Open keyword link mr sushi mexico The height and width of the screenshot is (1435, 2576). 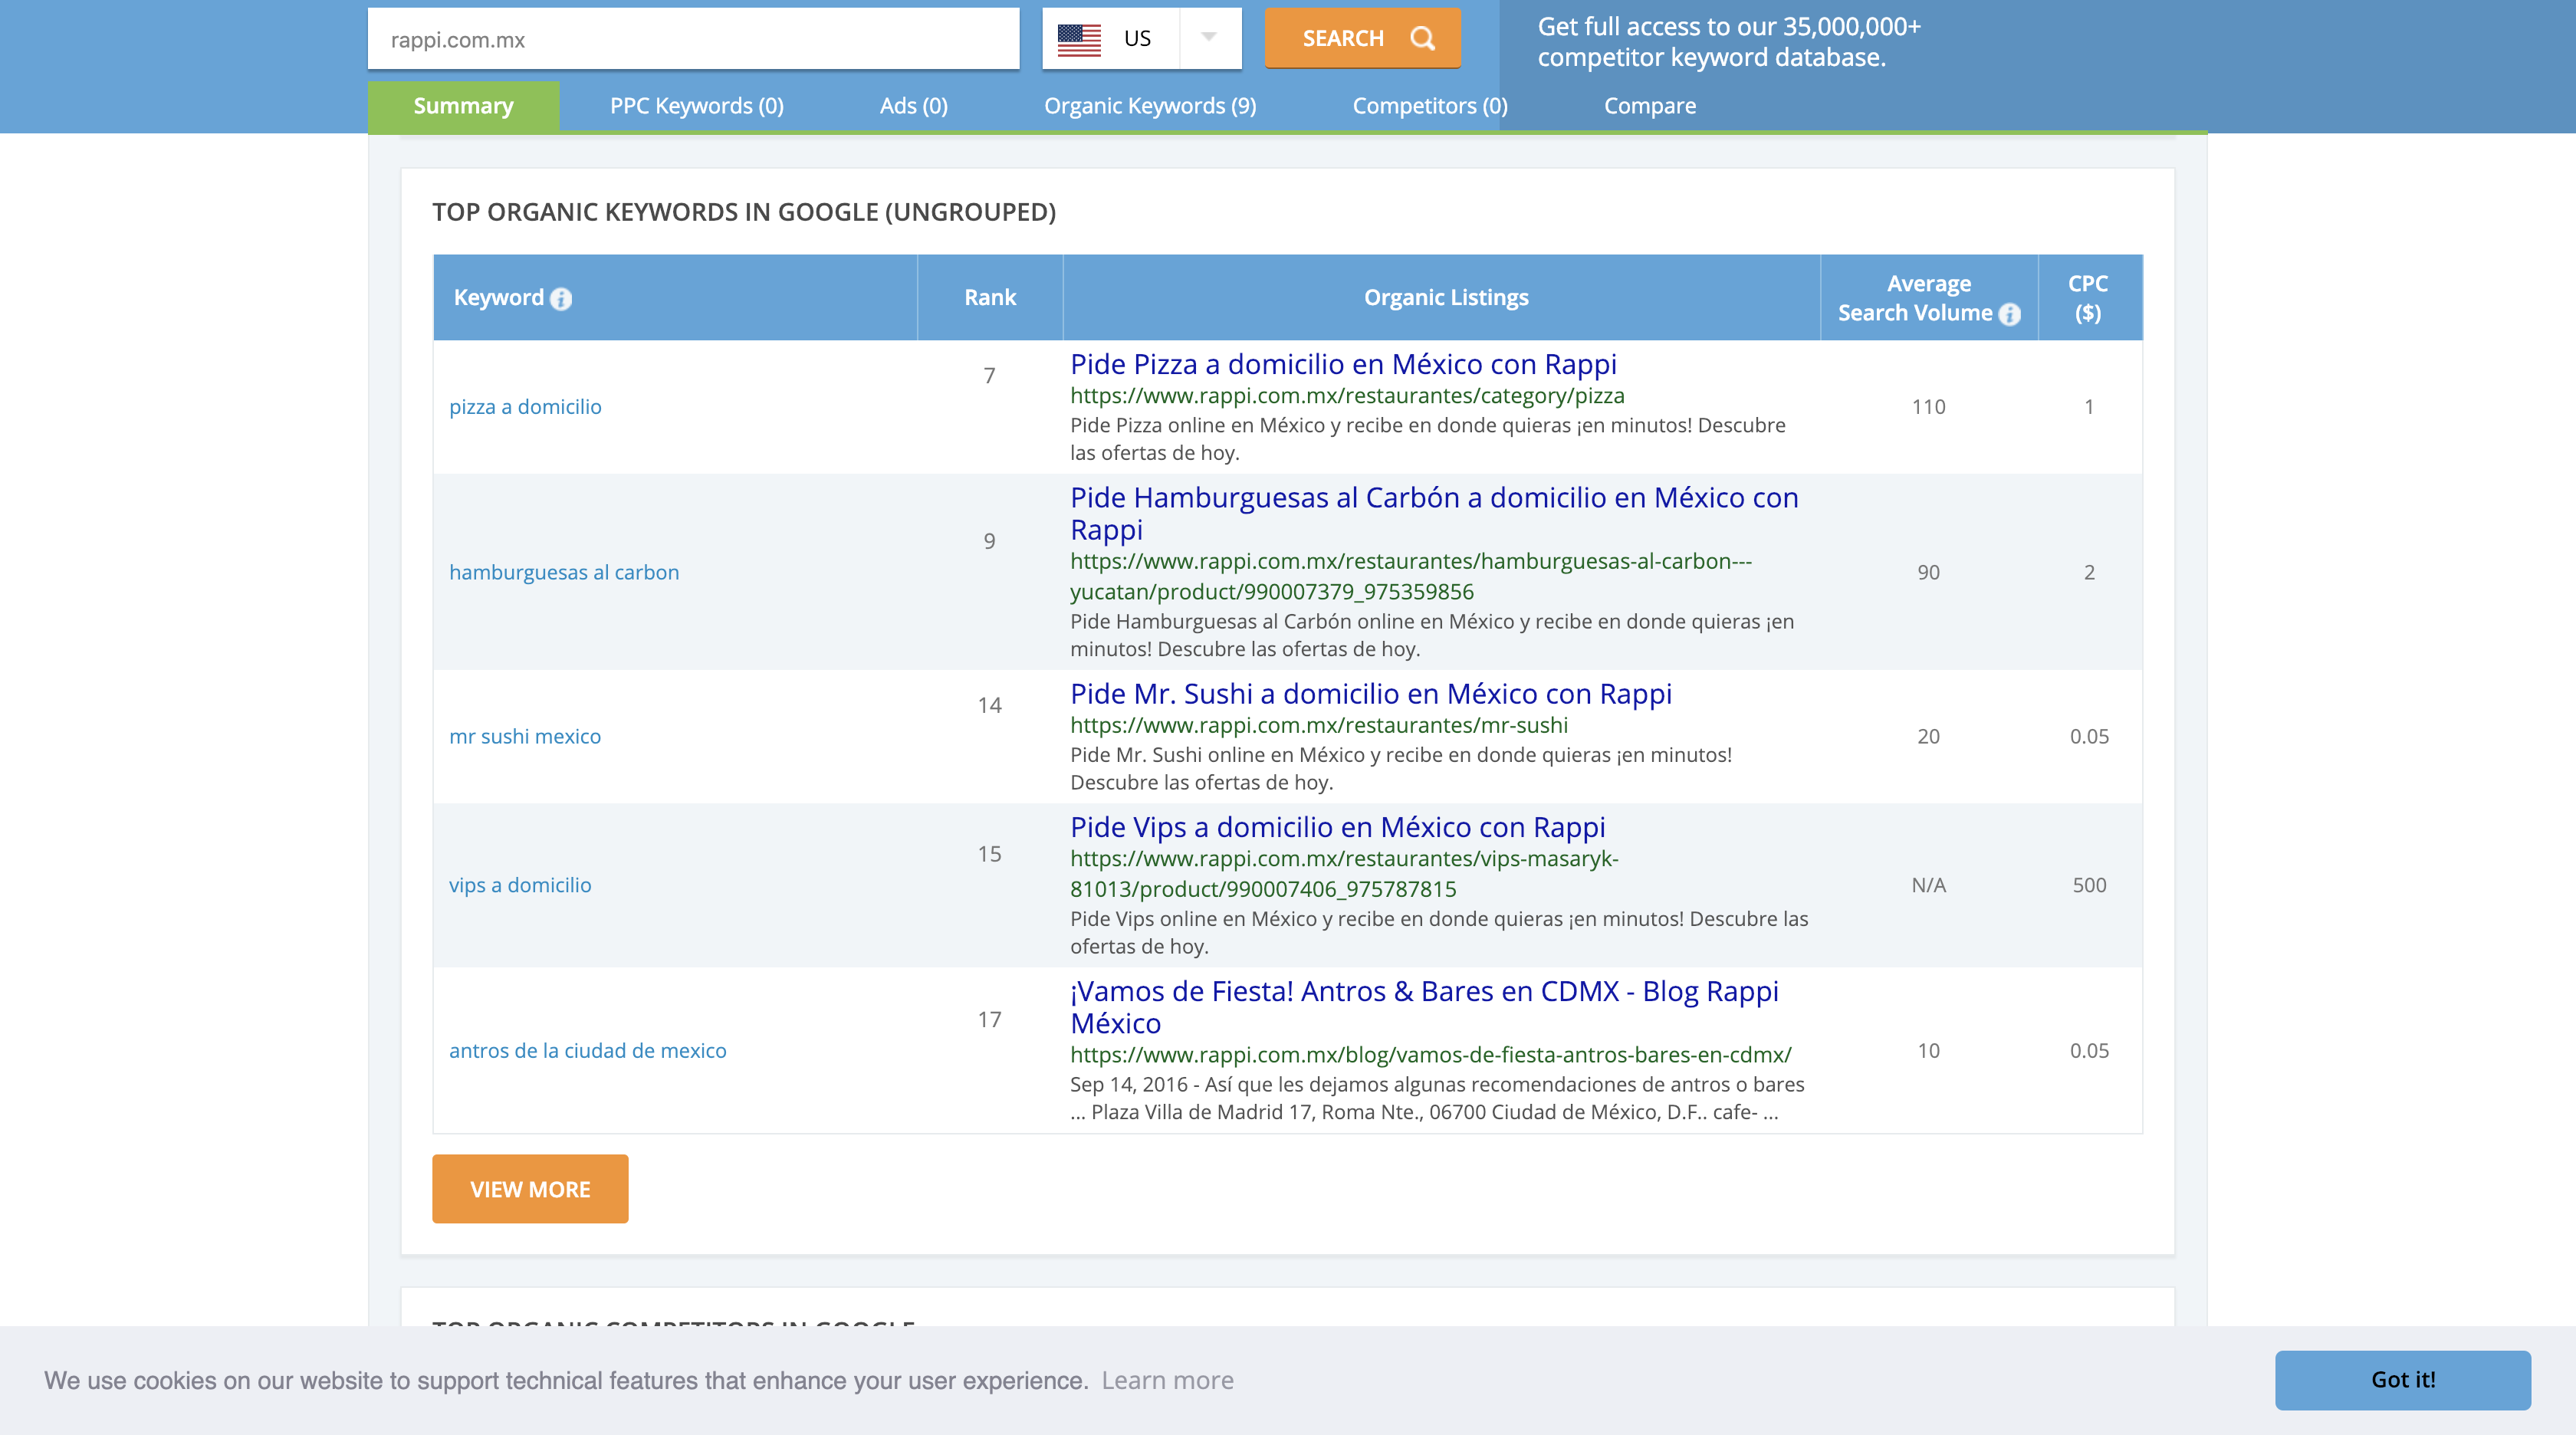[525, 737]
